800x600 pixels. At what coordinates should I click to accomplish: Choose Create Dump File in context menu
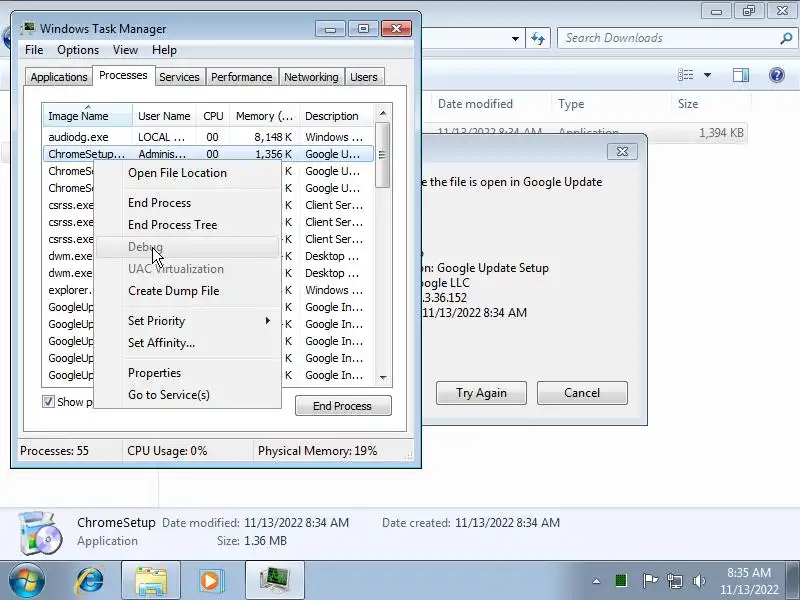[x=187, y=291]
